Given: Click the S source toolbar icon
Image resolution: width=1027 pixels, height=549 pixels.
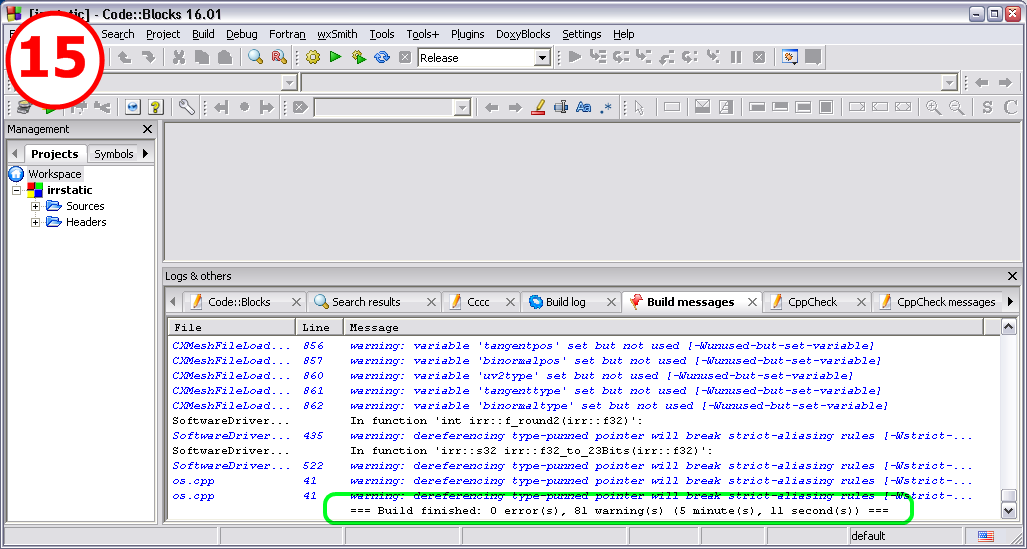Looking at the screenshot, I should click(988, 107).
